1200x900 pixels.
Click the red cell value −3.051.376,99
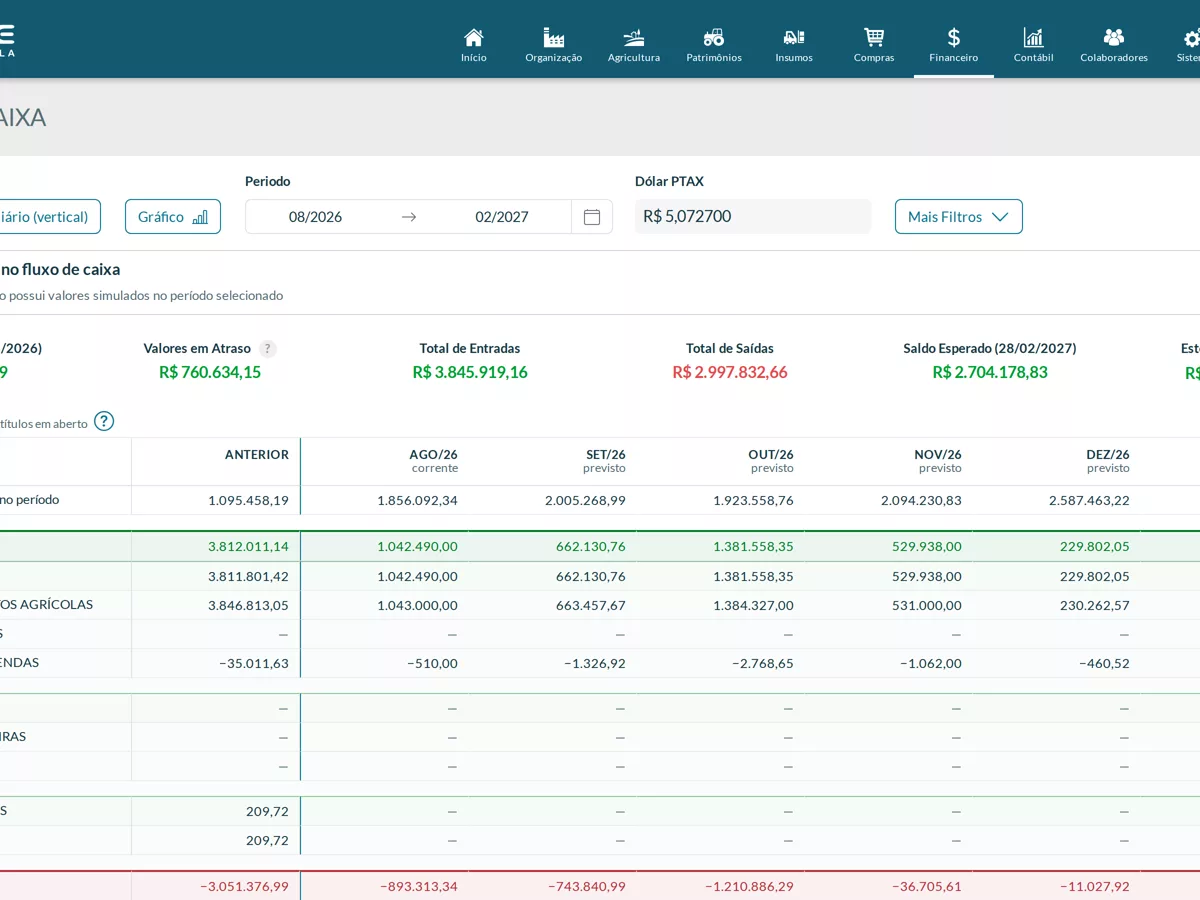pyautogui.click(x=244, y=886)
